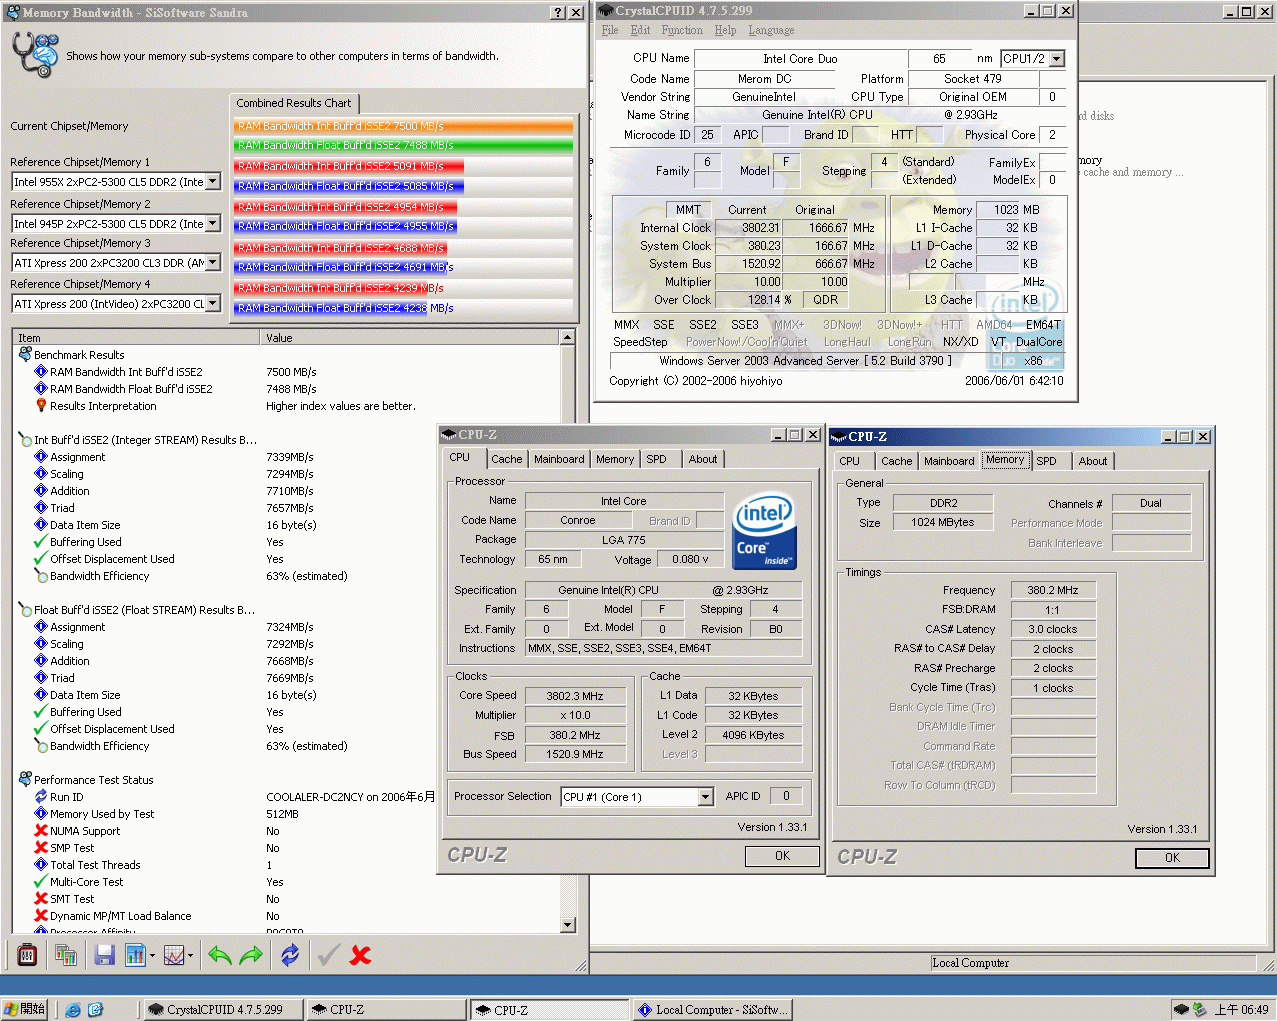Cancel the test using the red X icon

(x=359, y=954)
